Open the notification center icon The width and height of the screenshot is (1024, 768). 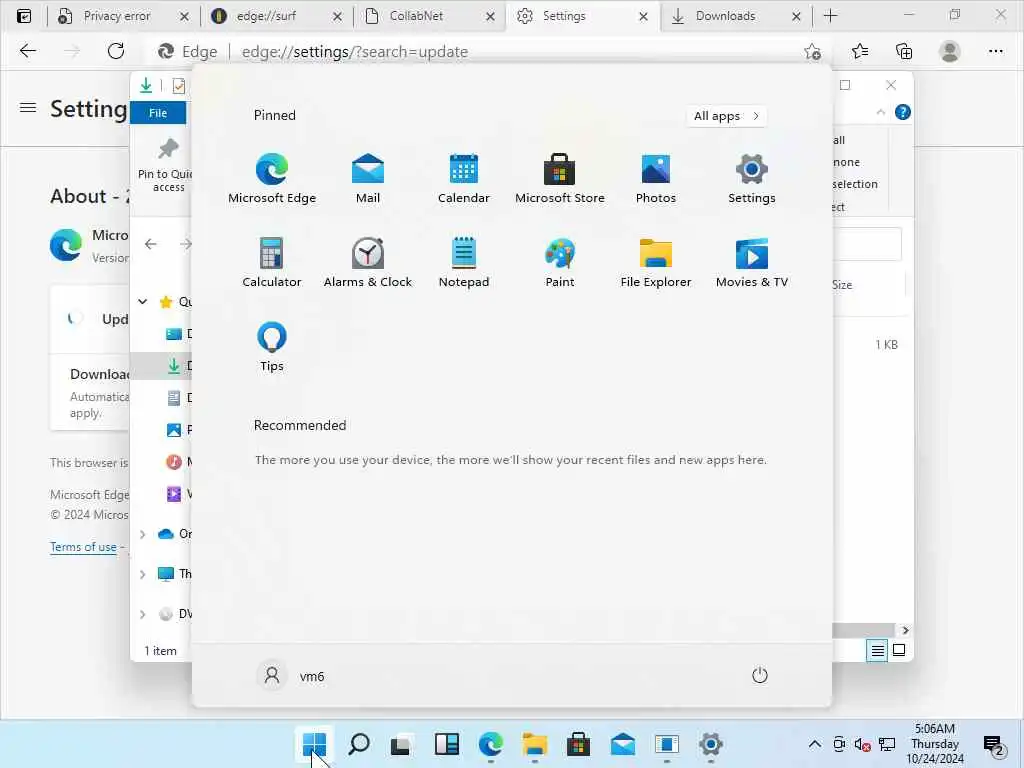point(994,744)
